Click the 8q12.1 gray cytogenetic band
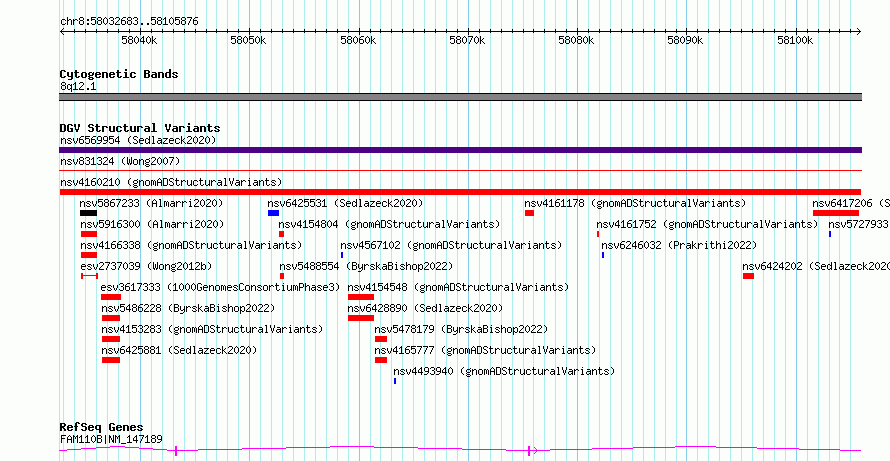This screenshot has height=461, width=890. (x=460, y=97)
